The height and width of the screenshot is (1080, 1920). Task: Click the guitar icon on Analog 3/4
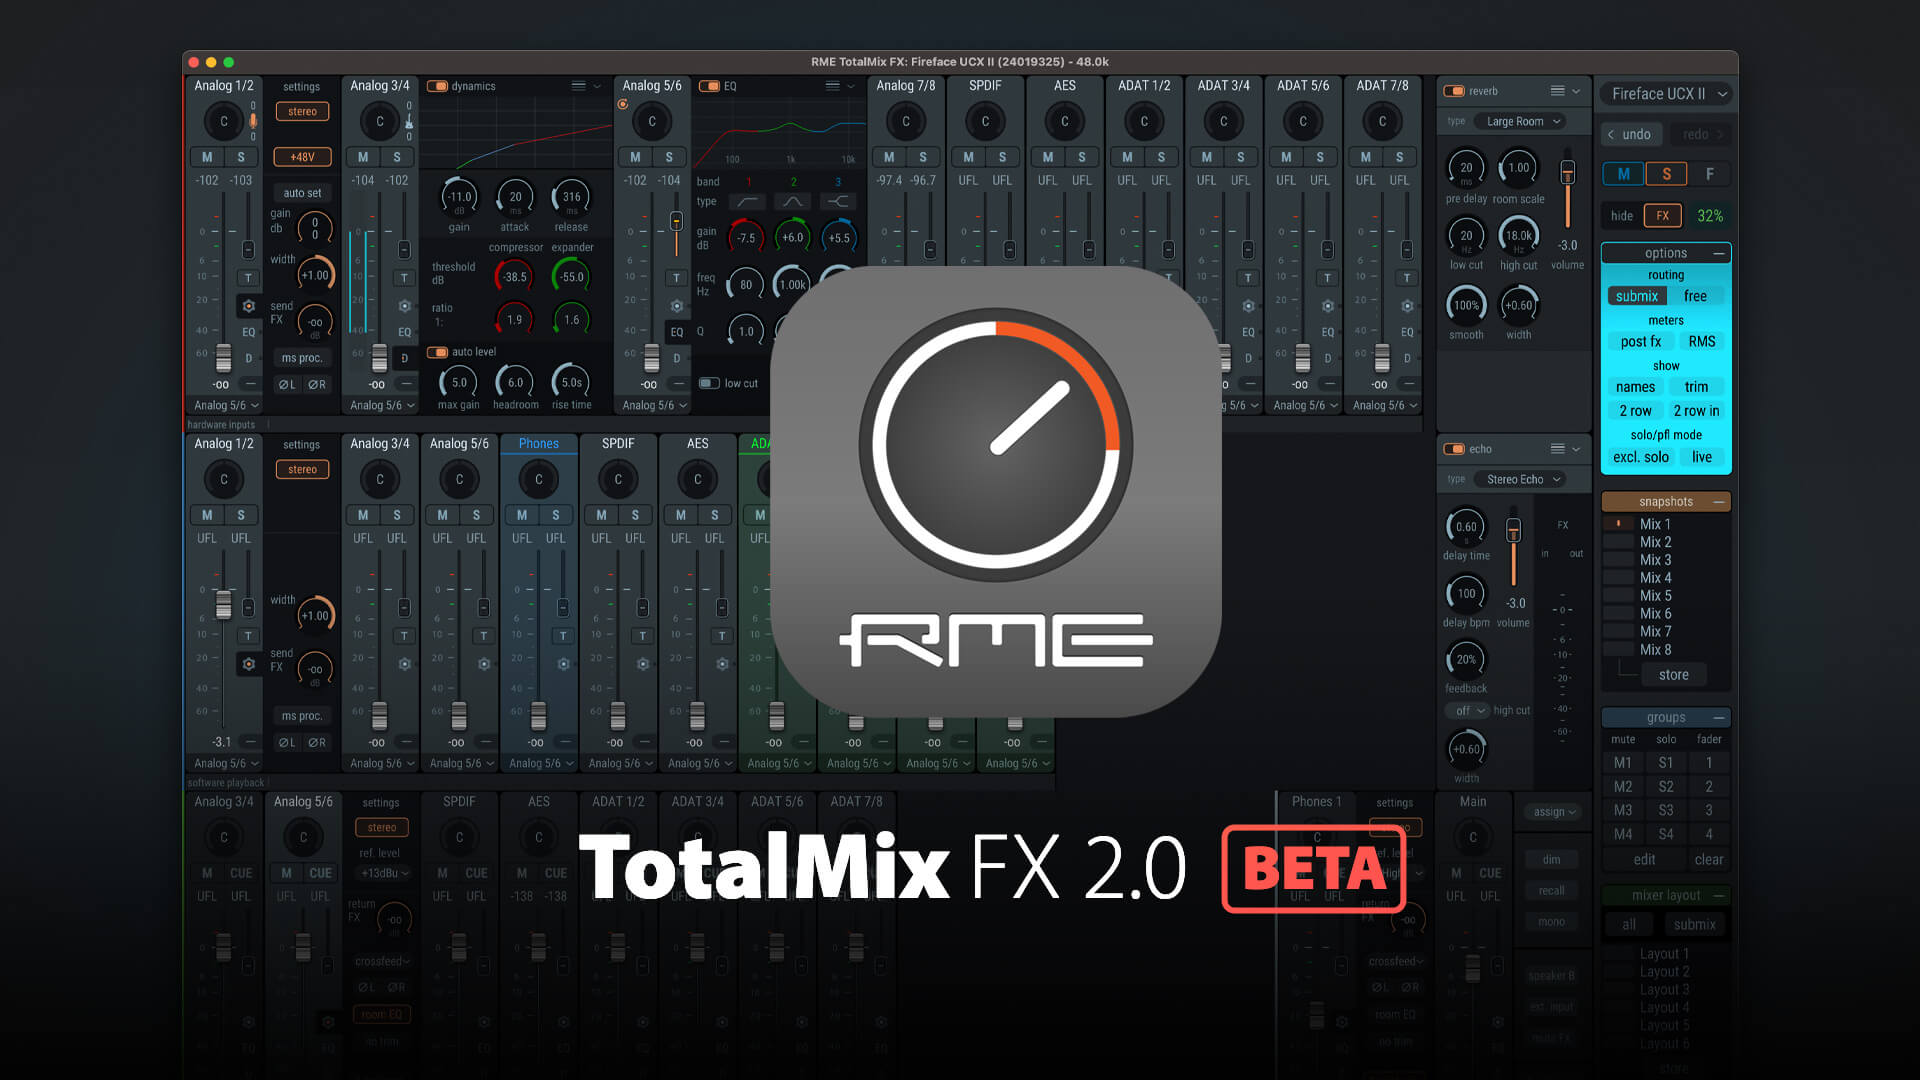409,121
